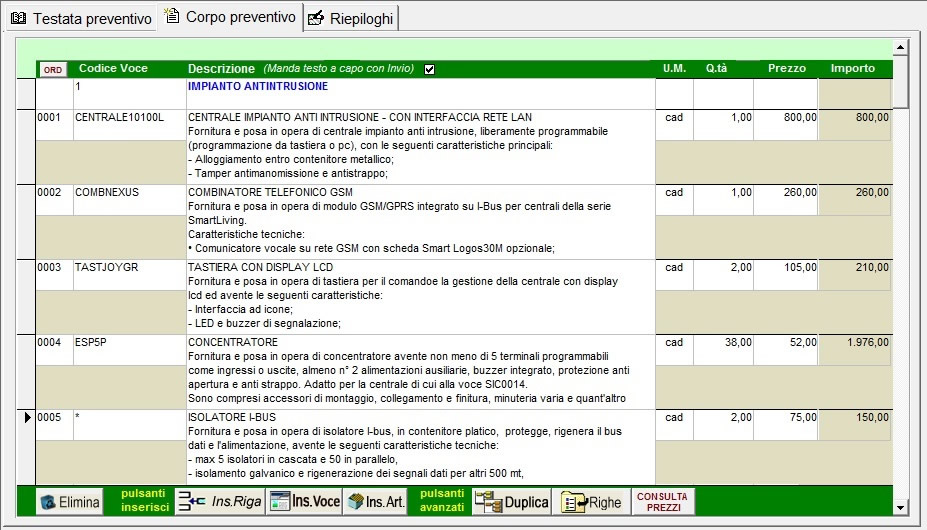Click the vertical scrollbar thumb
927x530 pixels.
[900, 82]
